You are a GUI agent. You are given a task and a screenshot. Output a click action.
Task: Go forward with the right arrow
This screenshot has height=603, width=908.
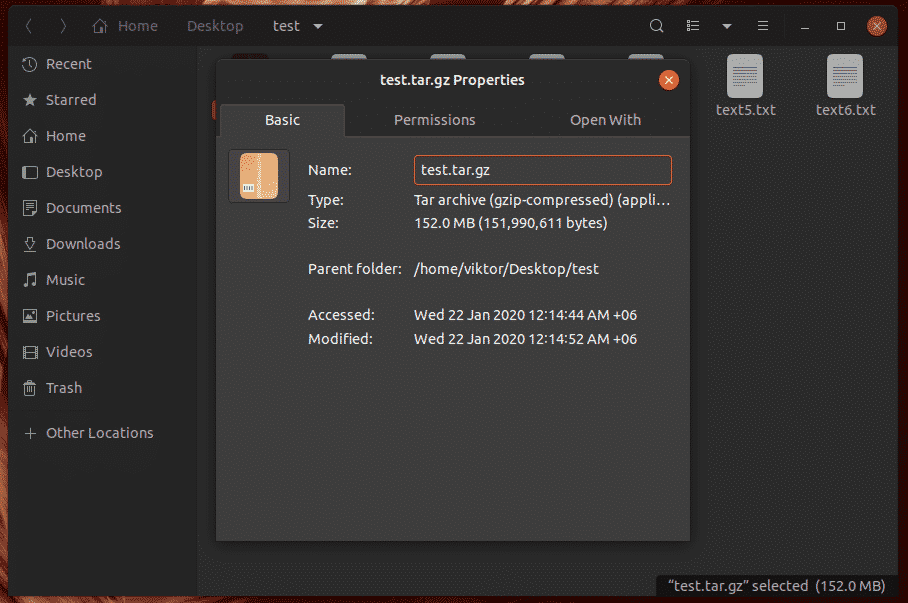(63, 26)
